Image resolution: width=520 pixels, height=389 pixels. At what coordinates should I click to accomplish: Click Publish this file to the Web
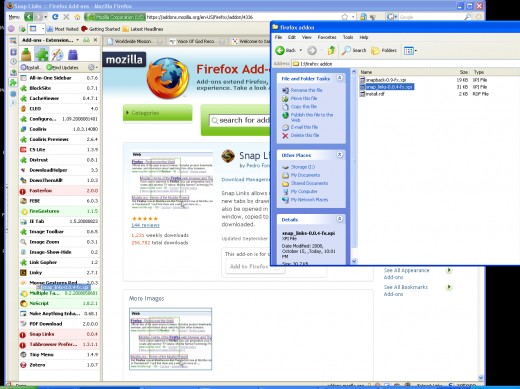point(308,117)
